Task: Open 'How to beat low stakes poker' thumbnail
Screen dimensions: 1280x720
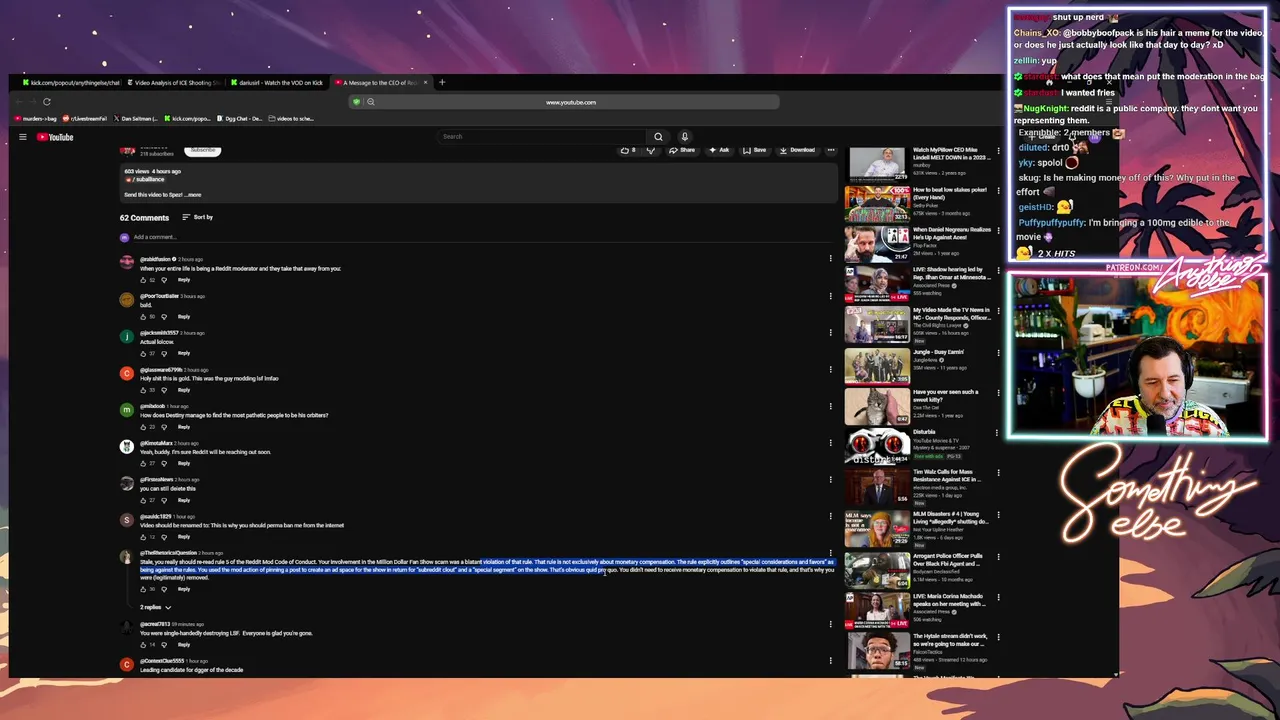Action: [x=877, y=204]
